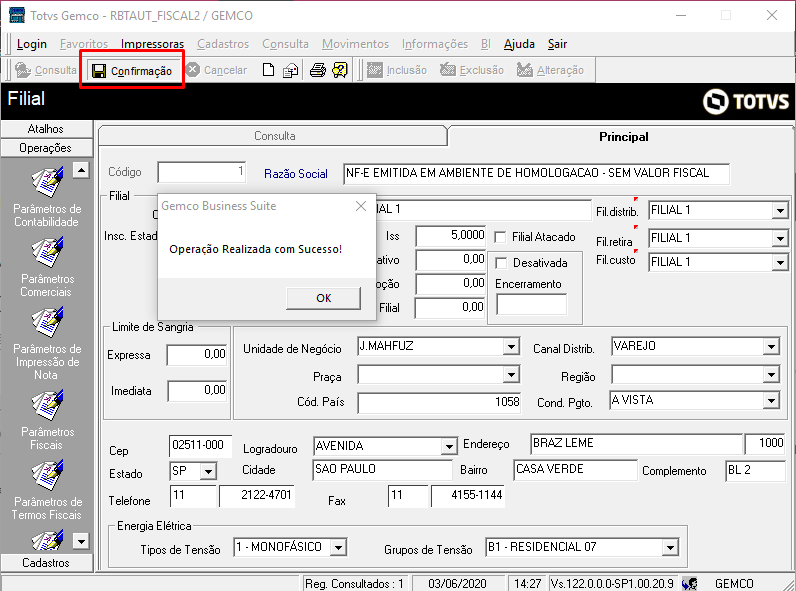
Task: Open the Ajuda menu
Action: (519, 44)
